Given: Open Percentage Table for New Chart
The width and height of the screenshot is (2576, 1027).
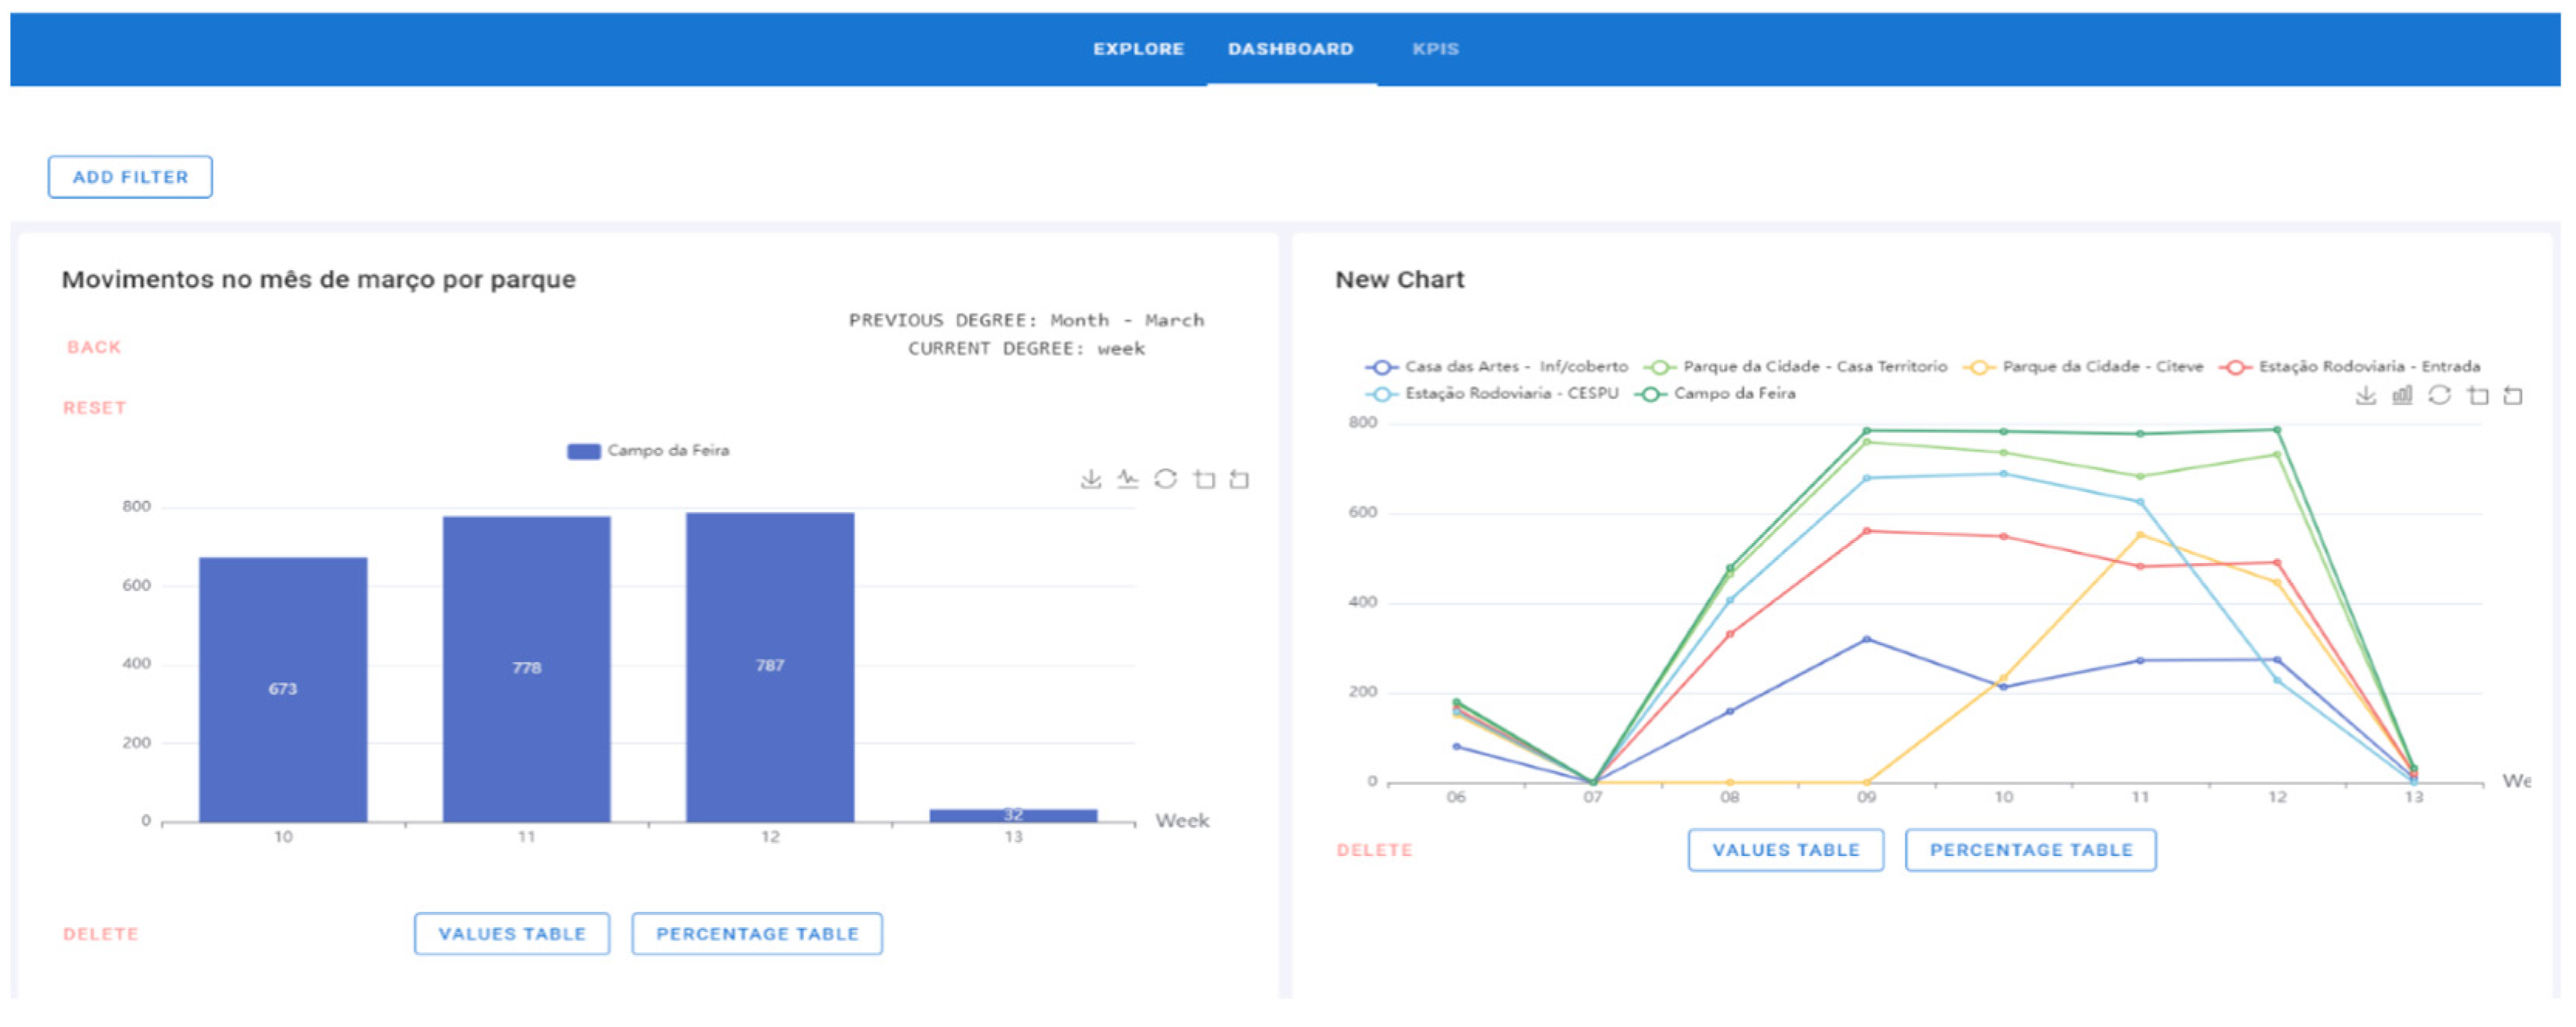Looking at the screenshot, I should [x=2030, y=850].
